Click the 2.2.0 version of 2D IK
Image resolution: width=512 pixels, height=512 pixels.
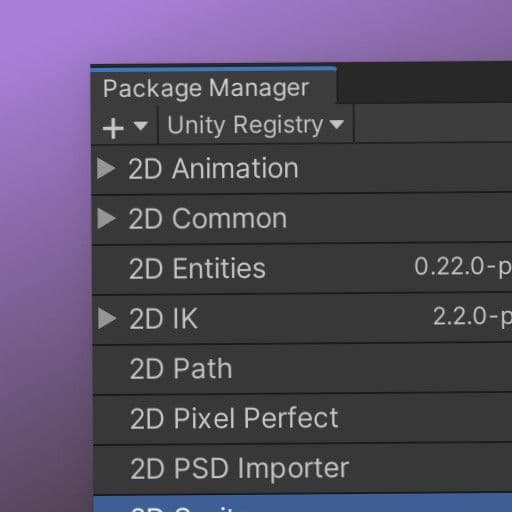pyautogui.click(x=472, y=316)
